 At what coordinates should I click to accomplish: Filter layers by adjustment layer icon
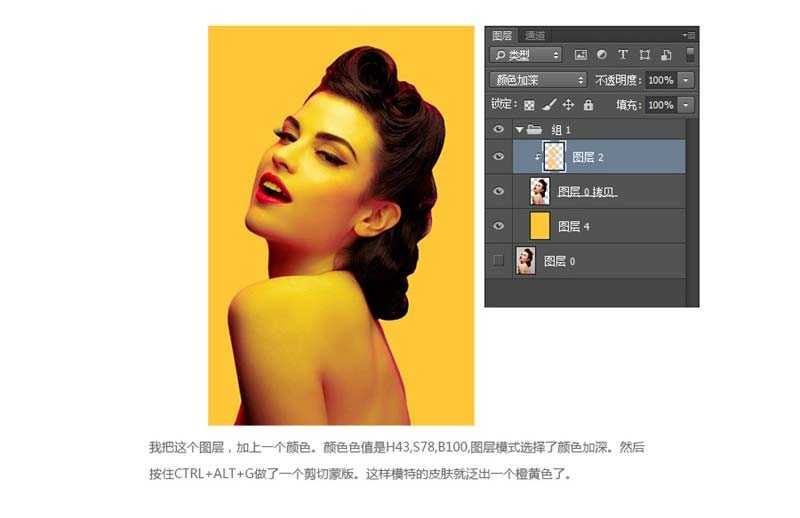tap(602, 54)
